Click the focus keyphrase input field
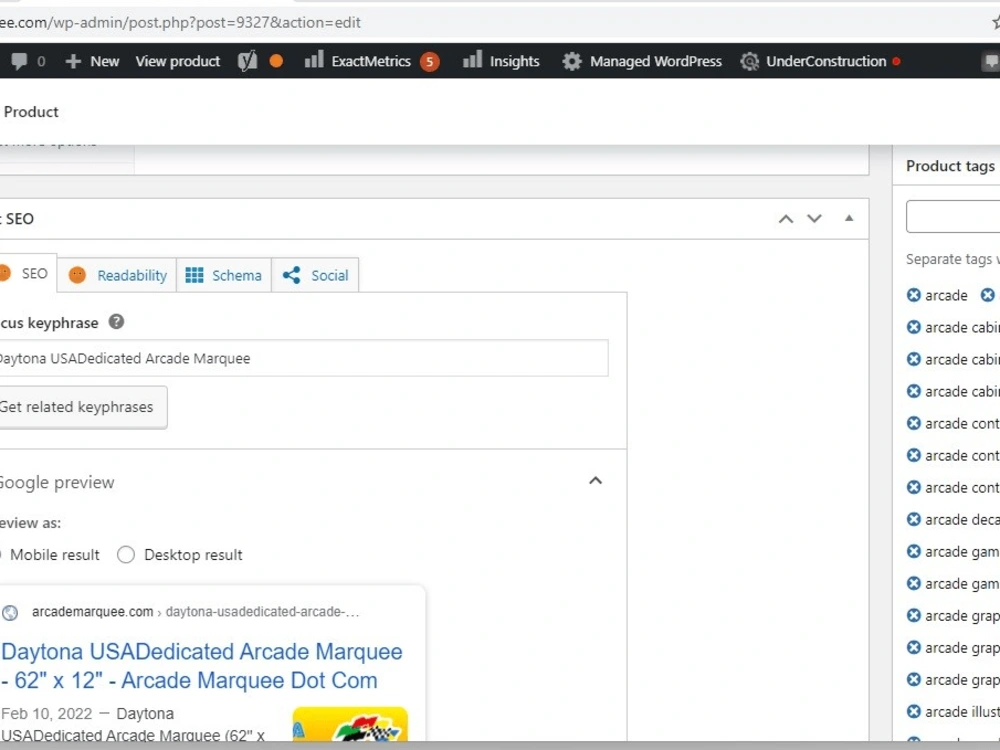Image resolution: width=1000 pixels, height=750 pixels. (x=304, y=358)
